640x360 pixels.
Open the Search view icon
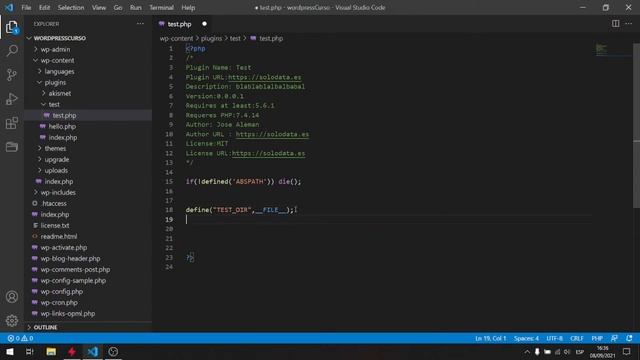(12, 51)
